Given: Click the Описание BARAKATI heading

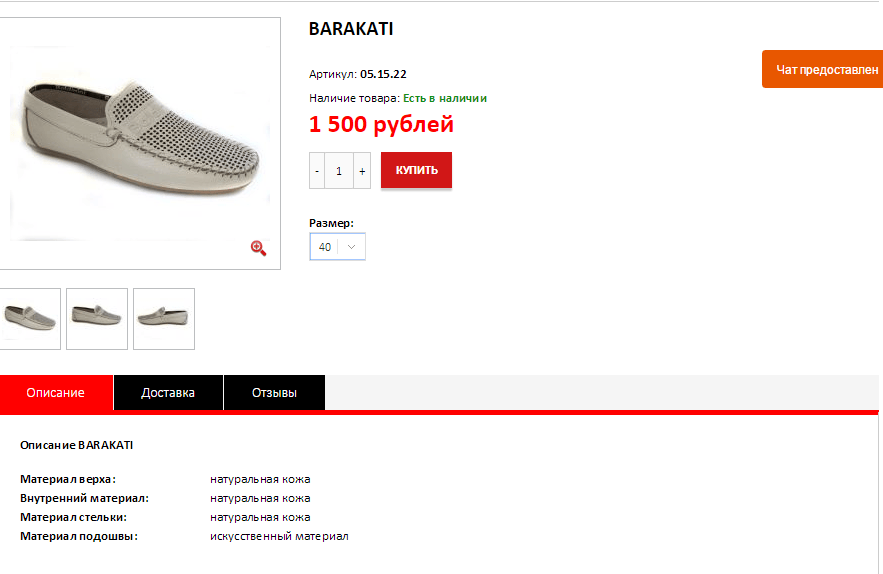Looking at the screenshot, I should 77,445.
